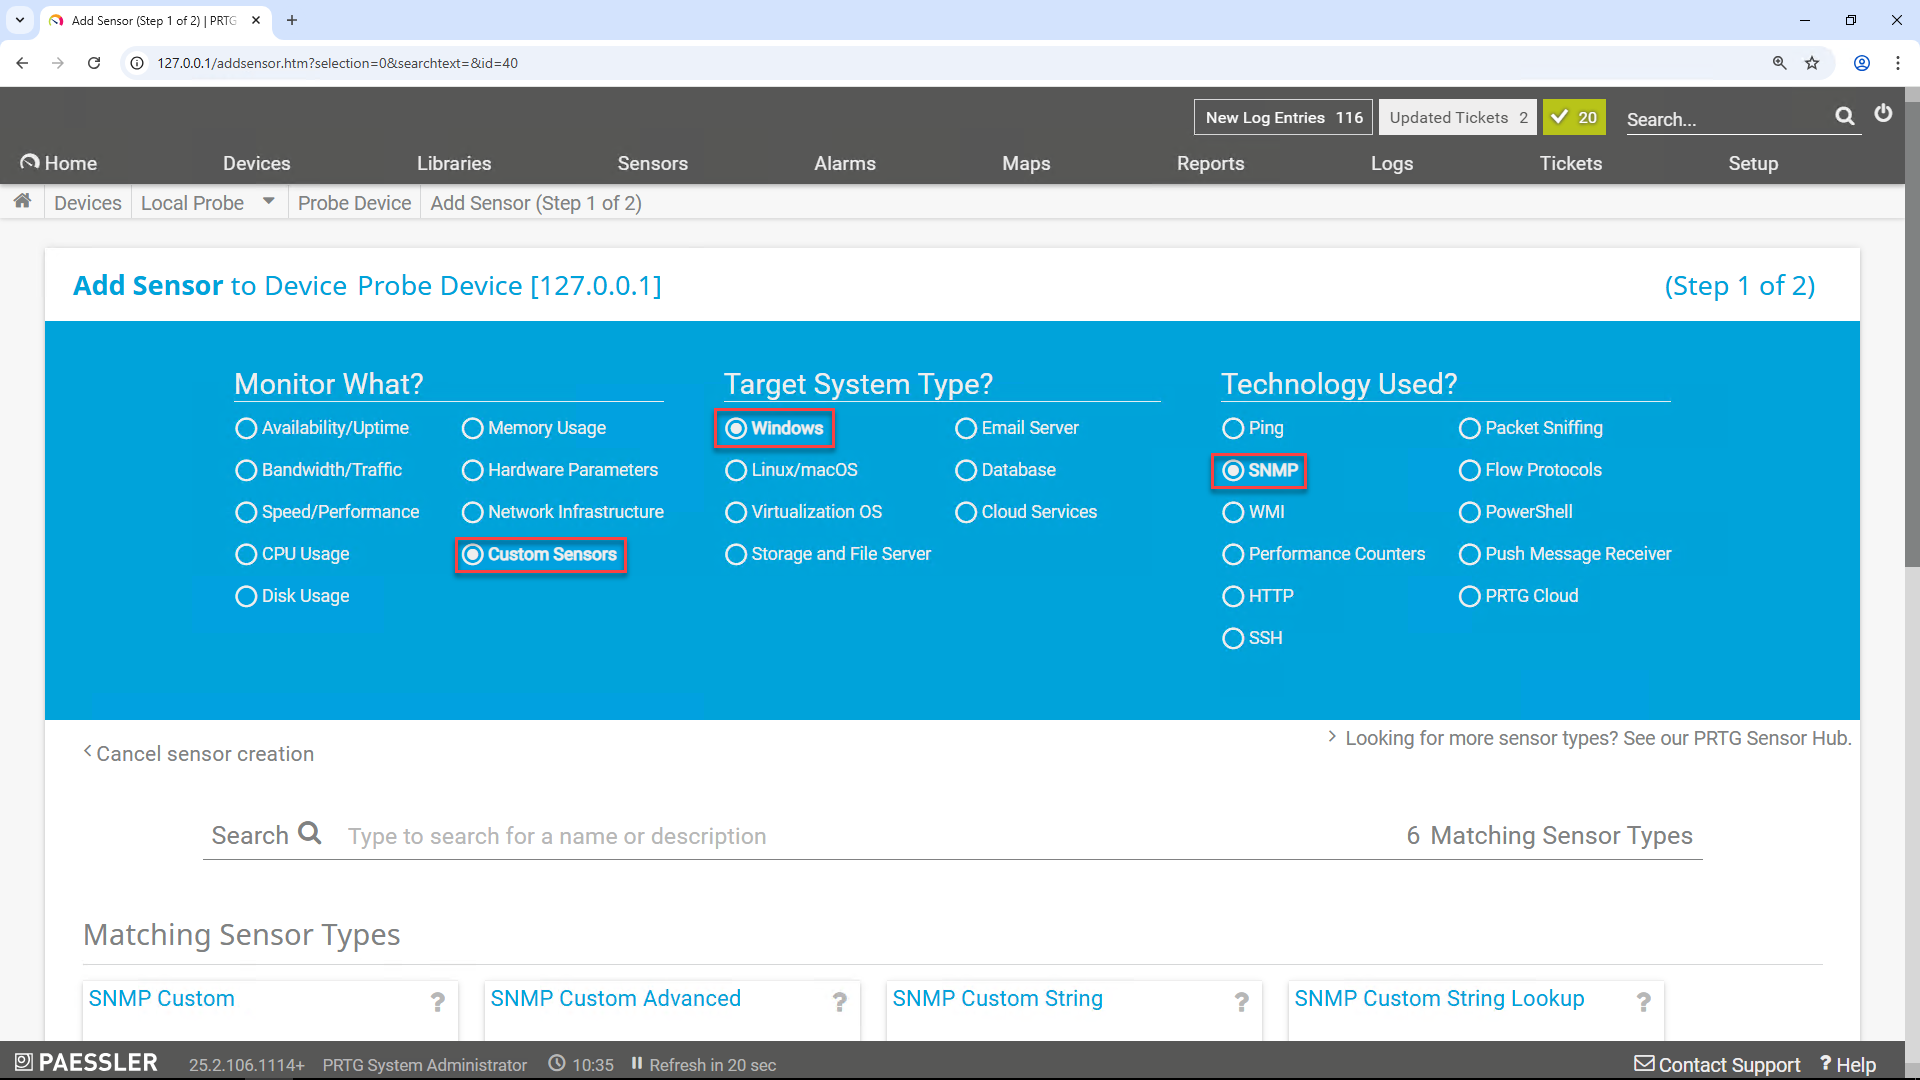The image size is (1920, 1080).
Task: Open the Setup menu
Action: point(1753,163)
